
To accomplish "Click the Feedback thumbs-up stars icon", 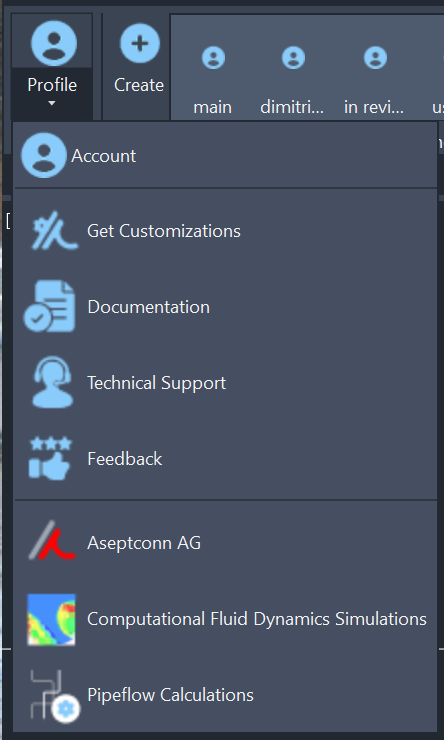I will (x=50, y=459).
